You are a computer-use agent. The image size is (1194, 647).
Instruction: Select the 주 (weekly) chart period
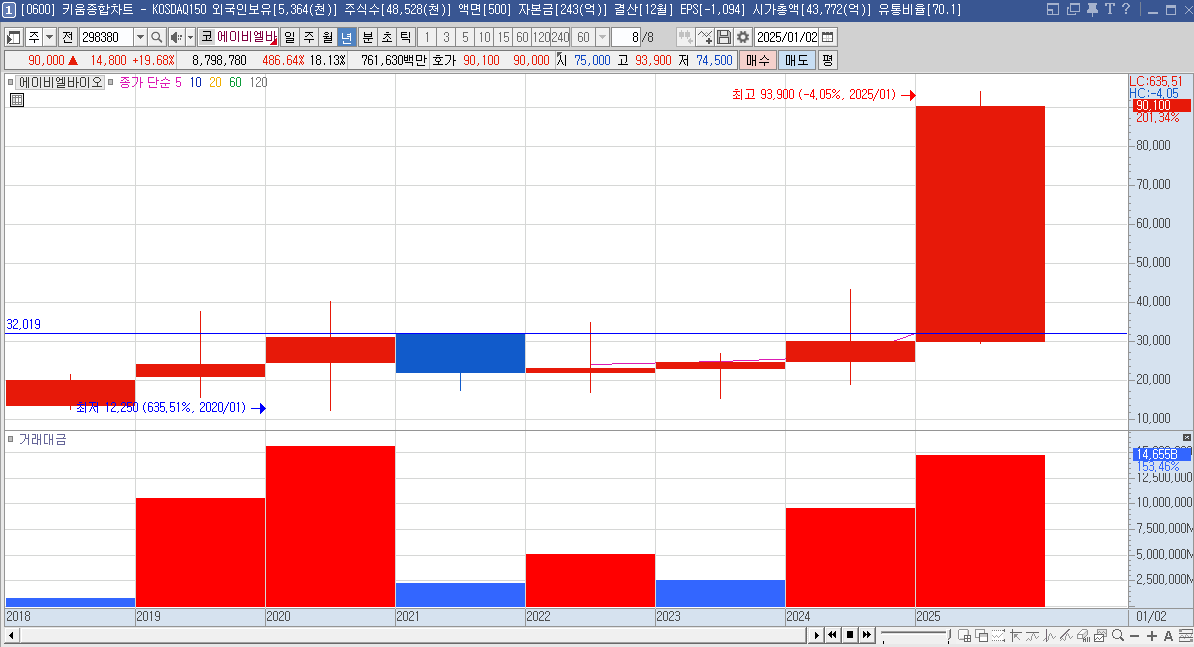[x=308, y=37]
